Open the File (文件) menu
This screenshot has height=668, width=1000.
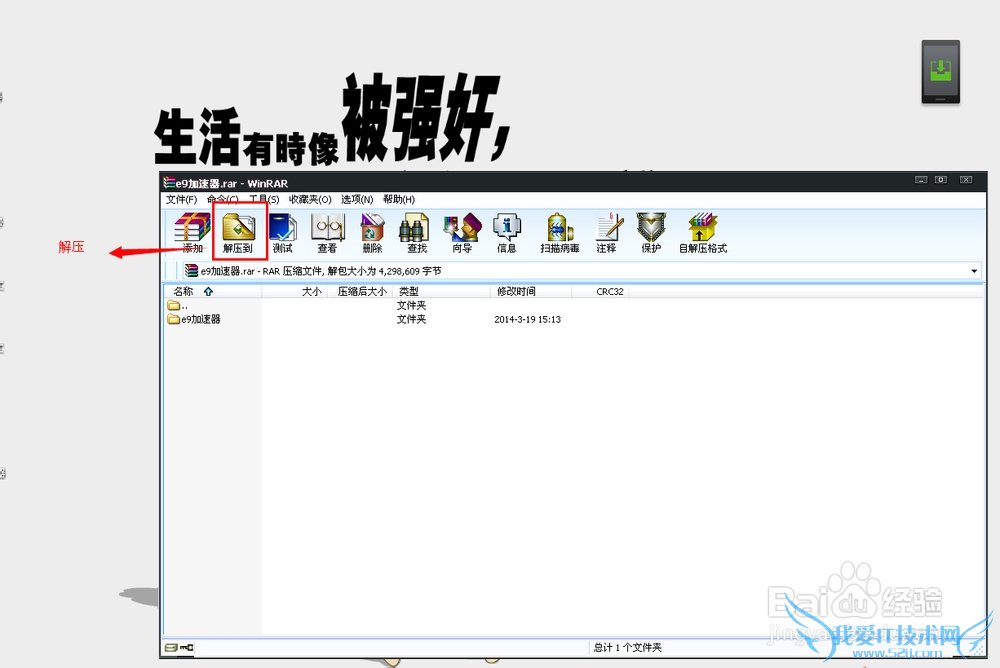182,200
